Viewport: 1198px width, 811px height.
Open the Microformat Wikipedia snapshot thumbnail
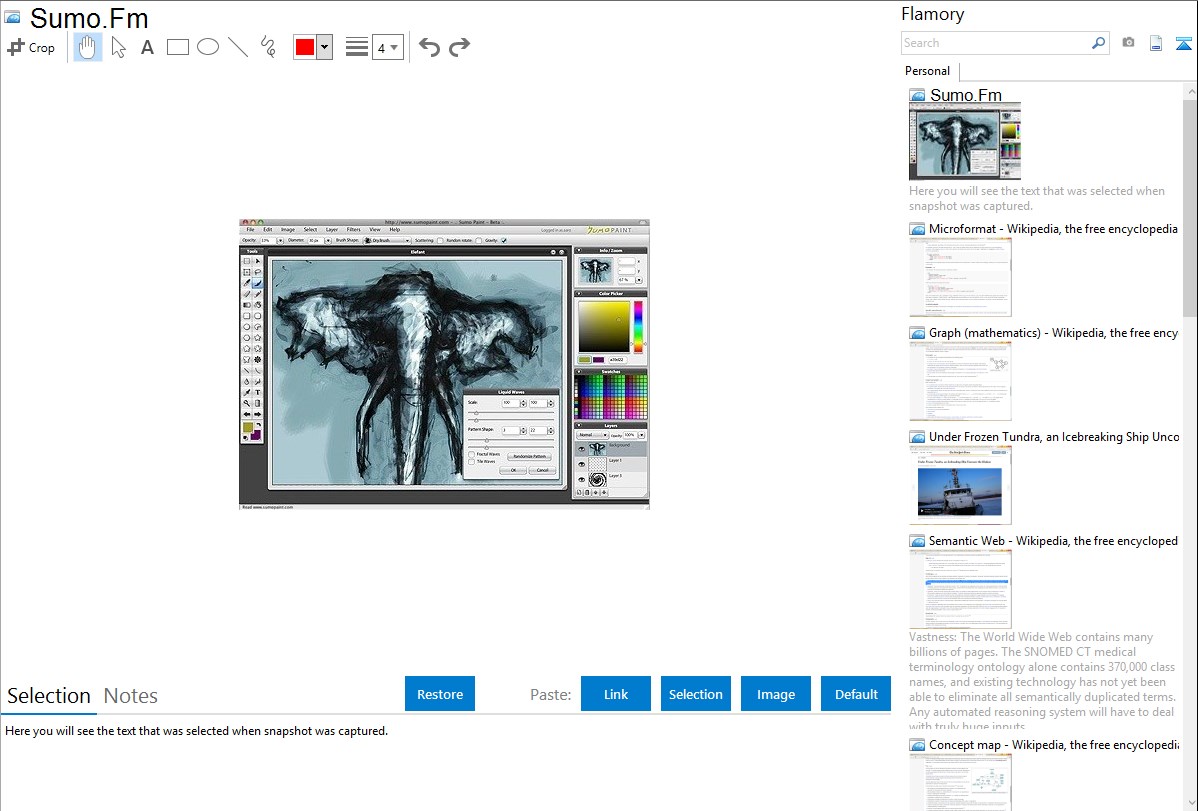(x=960, y=277)
